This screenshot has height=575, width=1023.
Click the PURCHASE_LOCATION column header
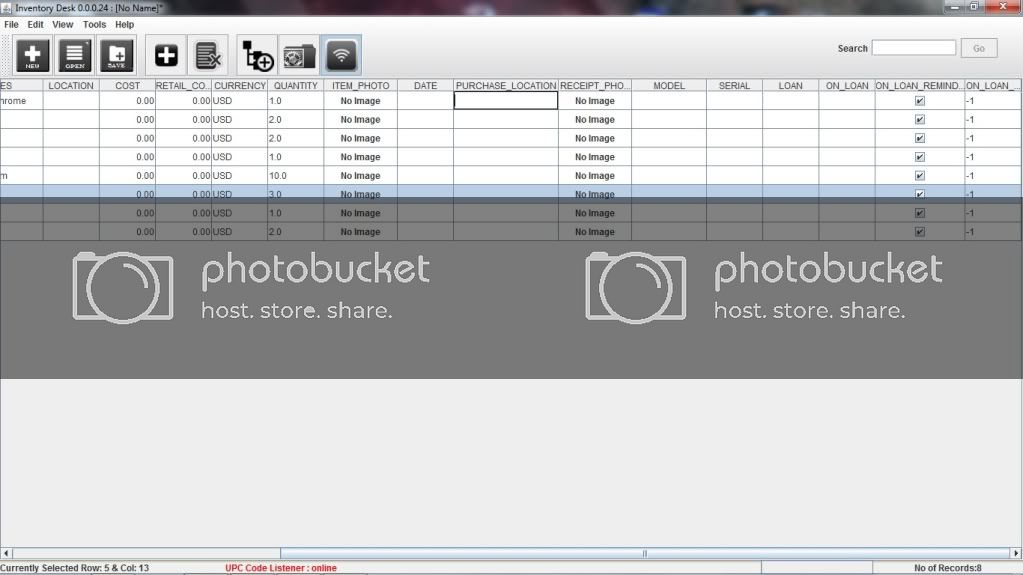[x=506, y=85]
